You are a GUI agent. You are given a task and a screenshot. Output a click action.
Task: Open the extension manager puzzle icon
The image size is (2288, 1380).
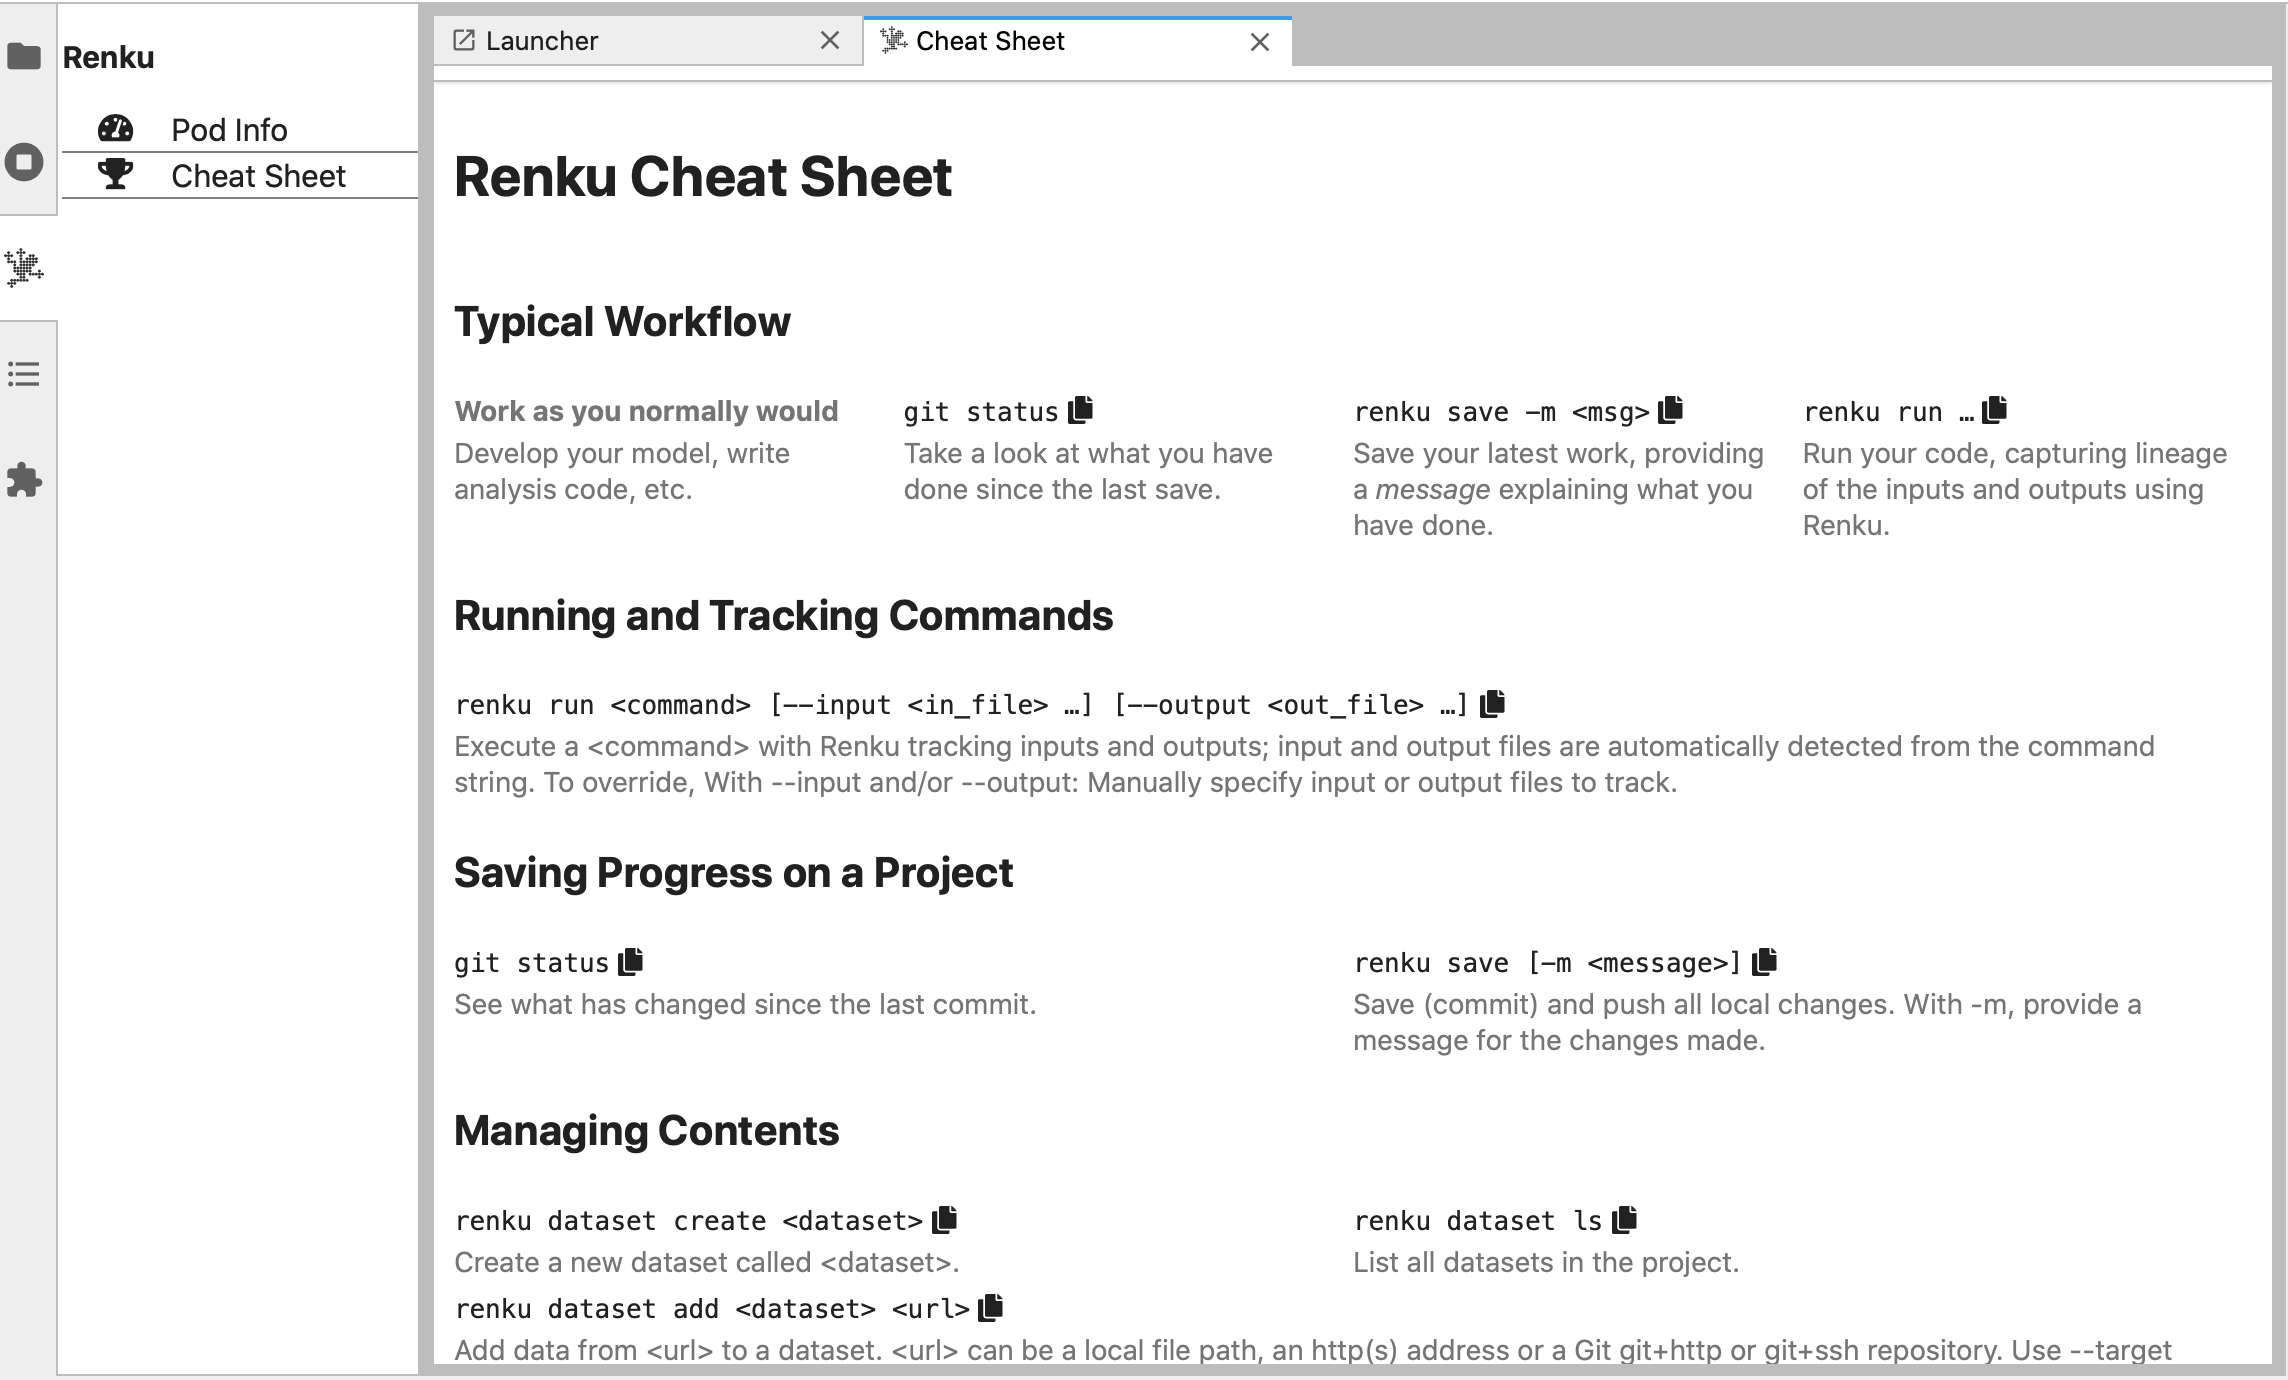click(22, 481)
